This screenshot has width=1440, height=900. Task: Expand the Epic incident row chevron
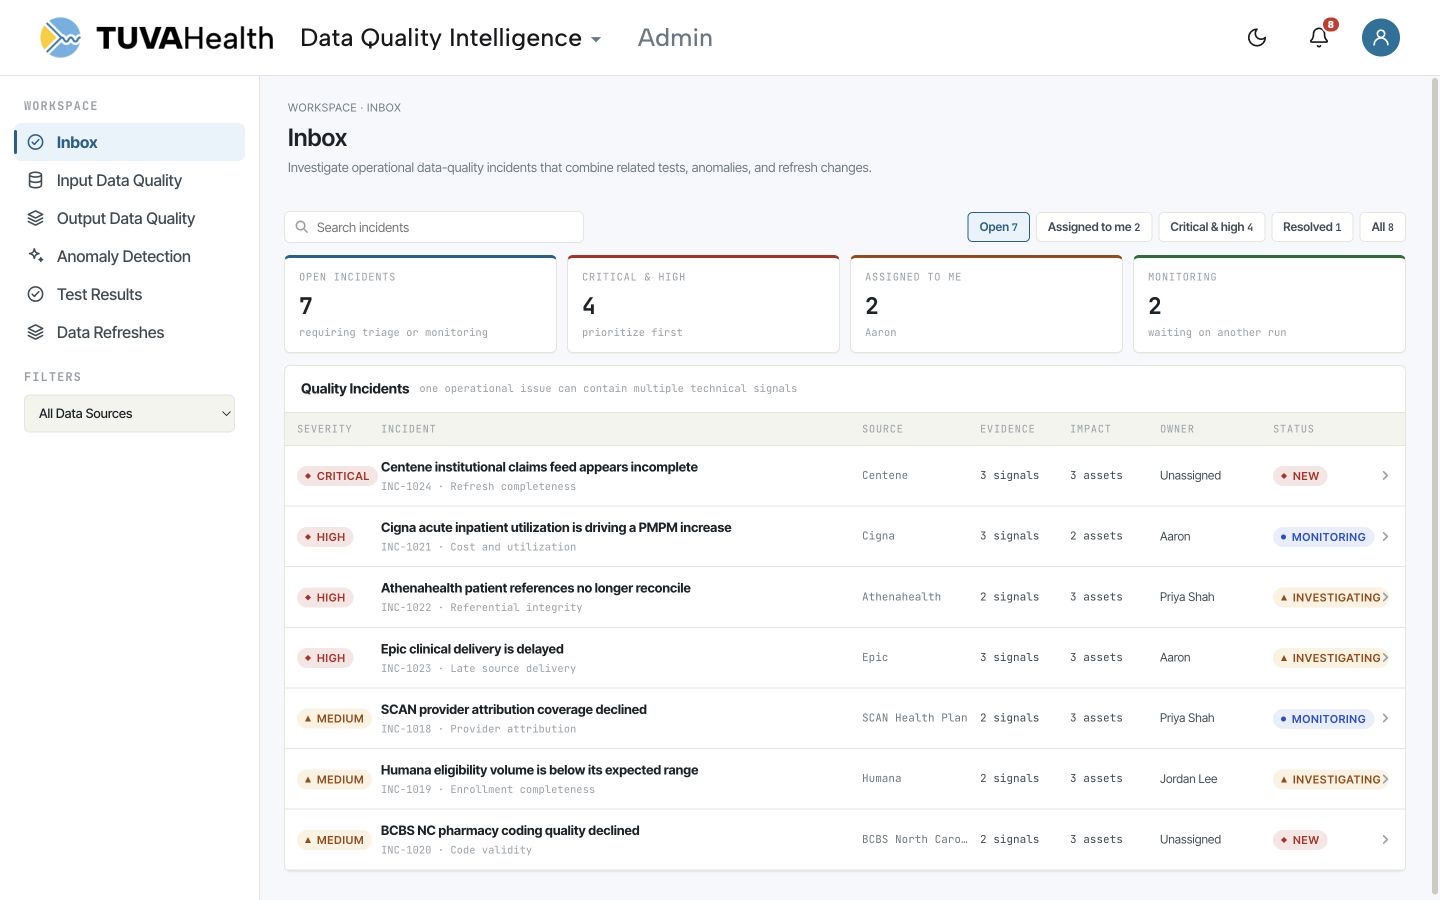(x=1385, y=658)
